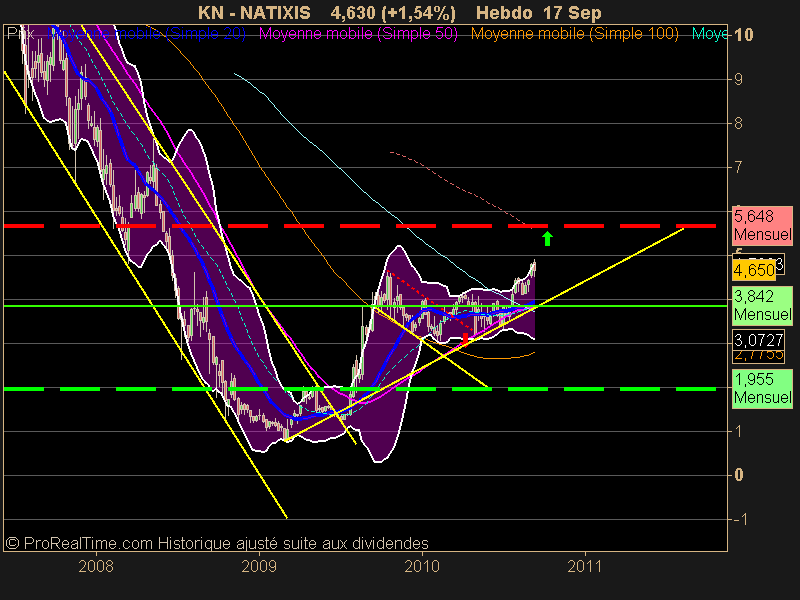
Task: Click the '2008' time axis label
Action: 96,566
